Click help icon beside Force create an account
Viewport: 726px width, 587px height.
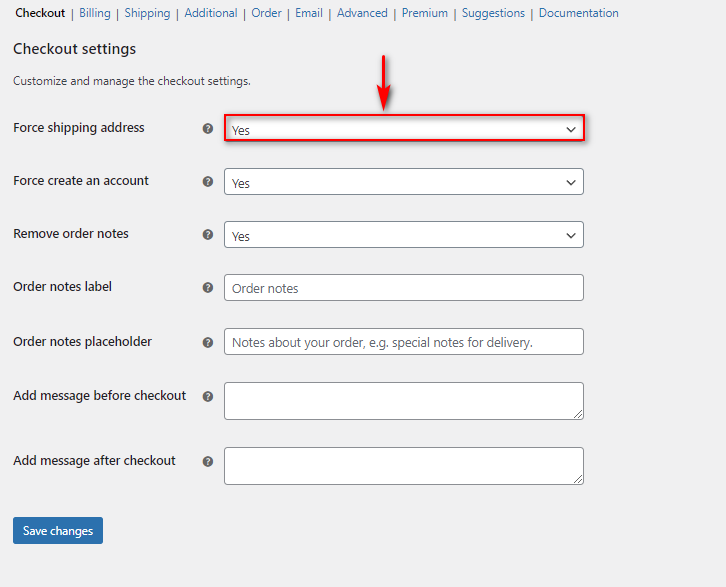pyautogui.click(x=208, y=181)
